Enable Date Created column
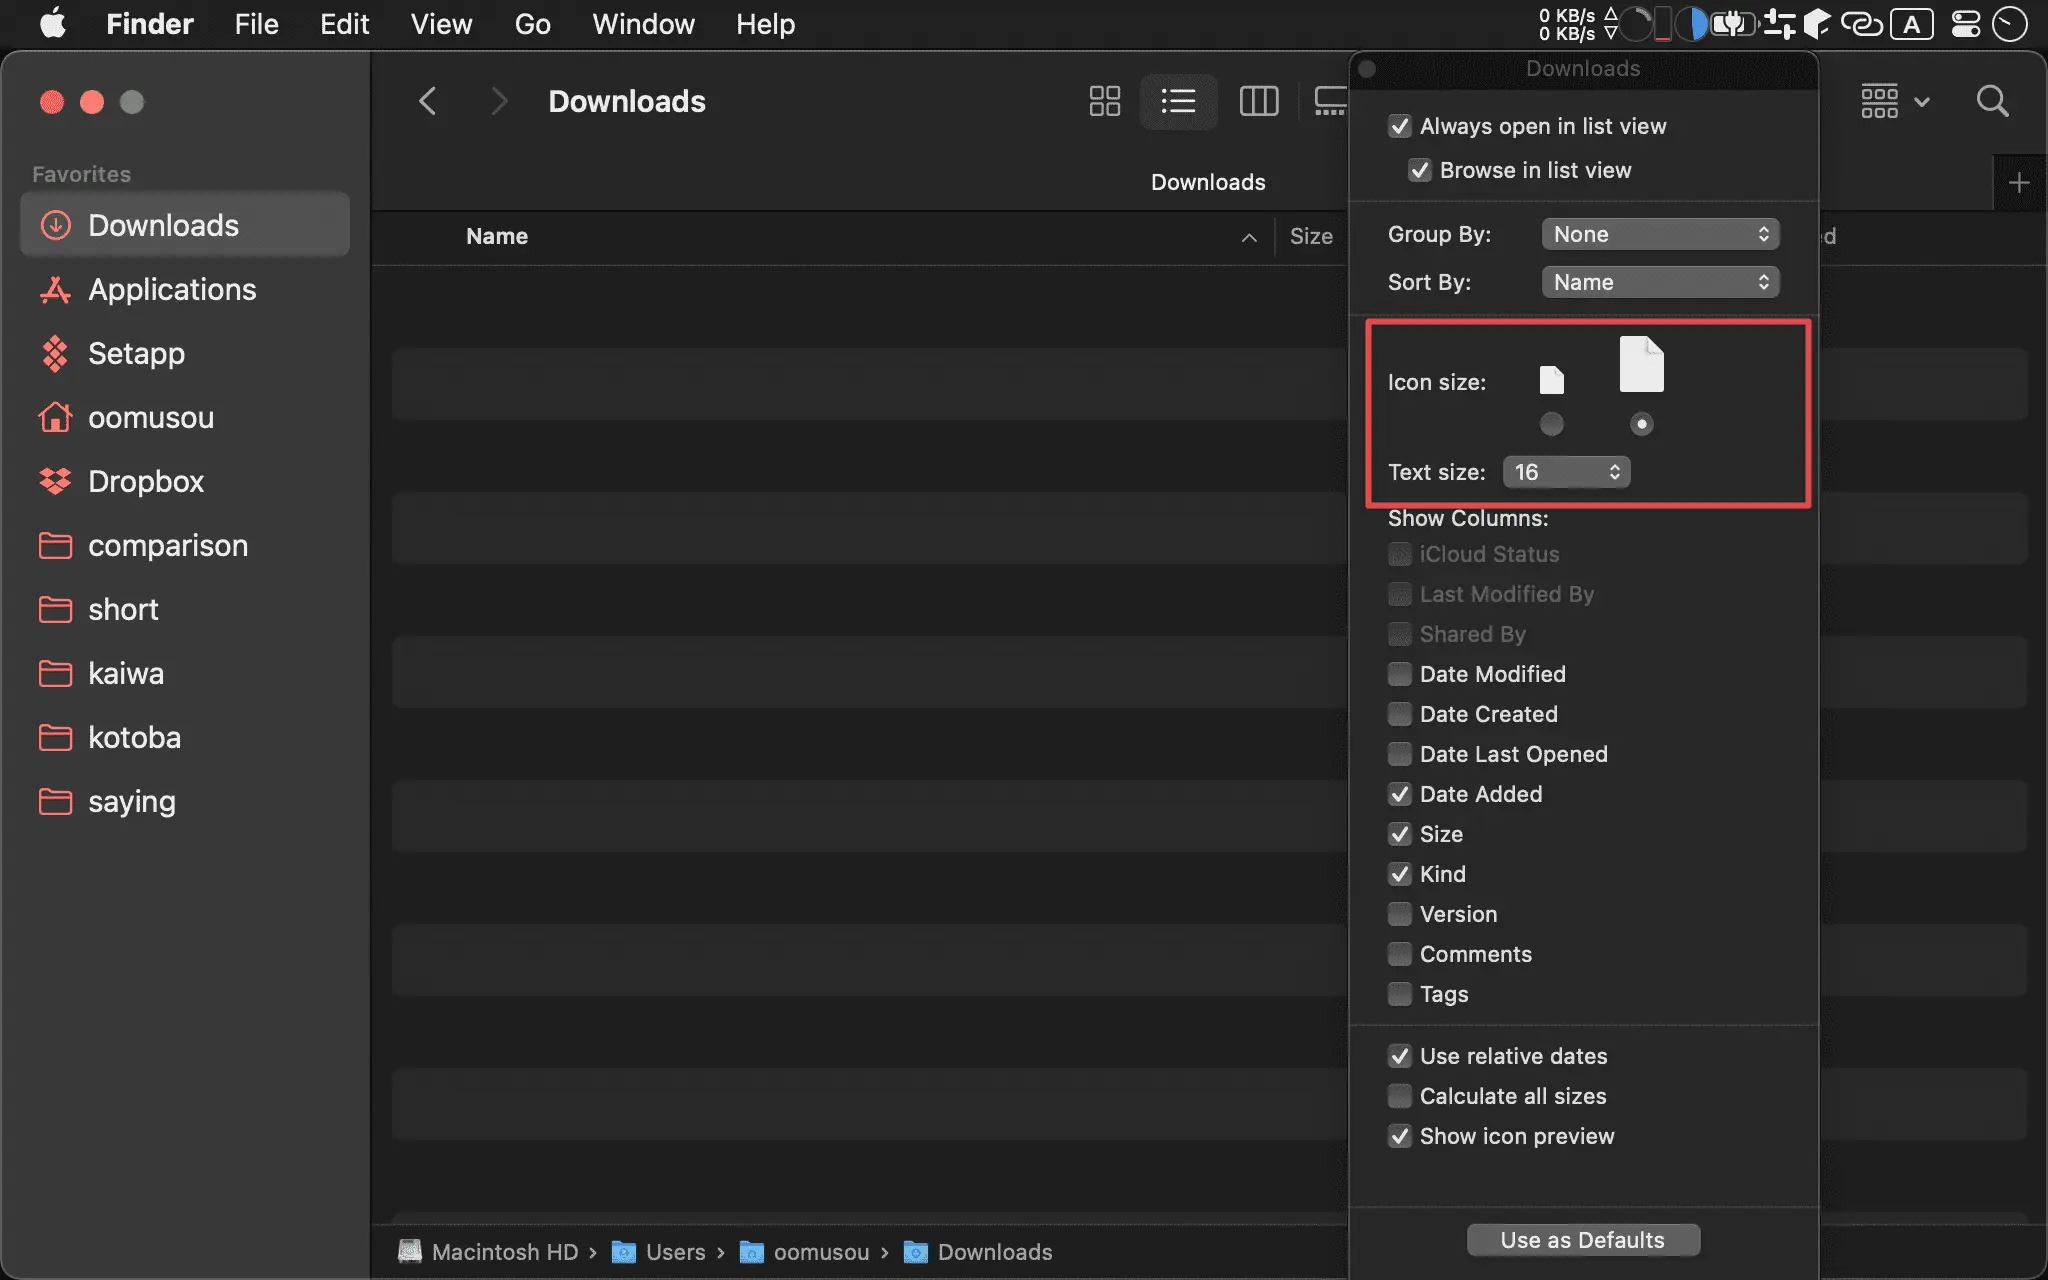This screenshot has width=2048, height=1280. 1399,714
